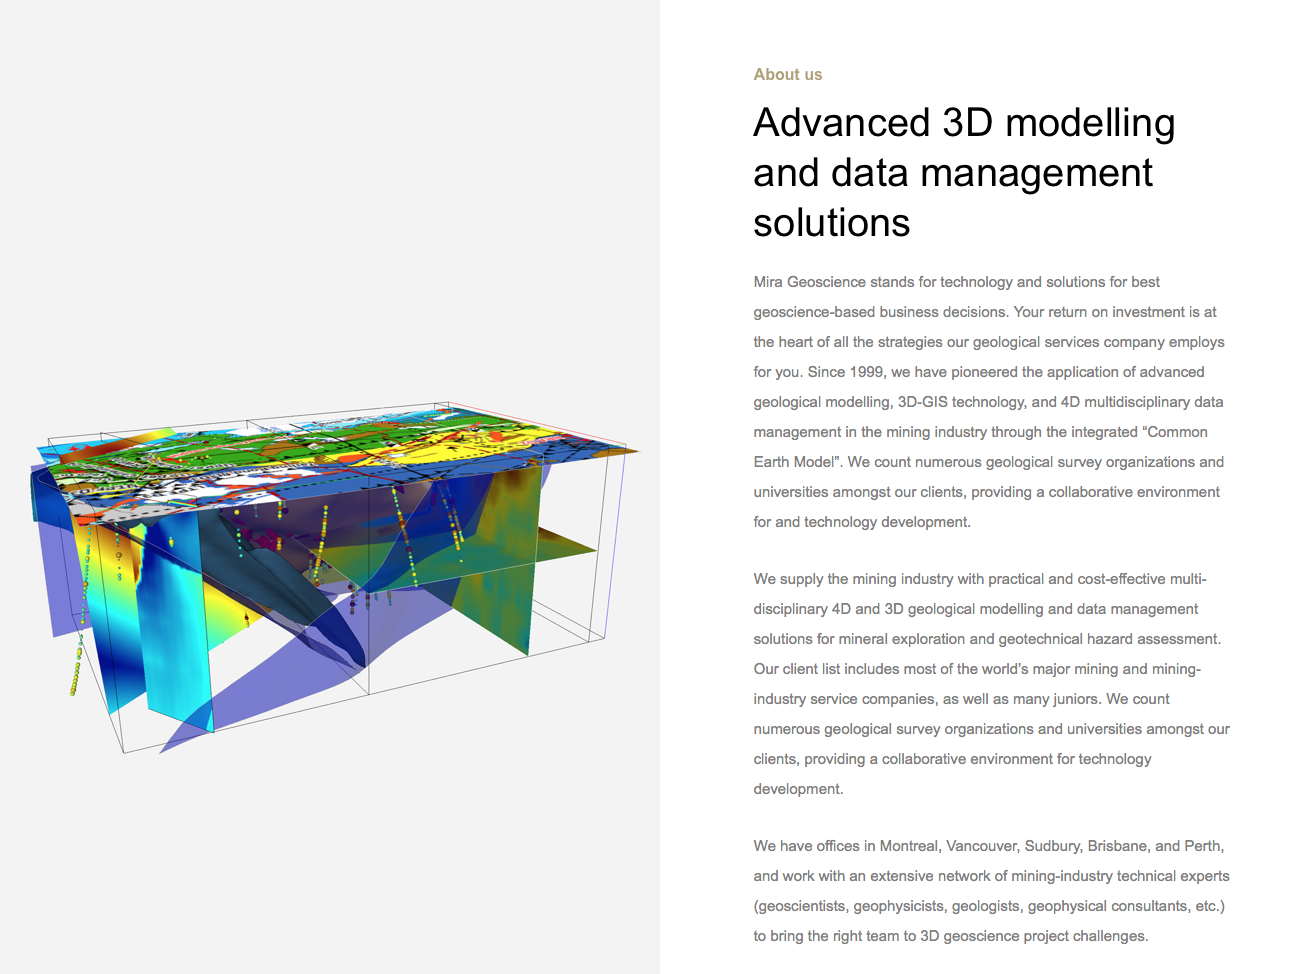Click the "About us" section label

pos(787,74)
